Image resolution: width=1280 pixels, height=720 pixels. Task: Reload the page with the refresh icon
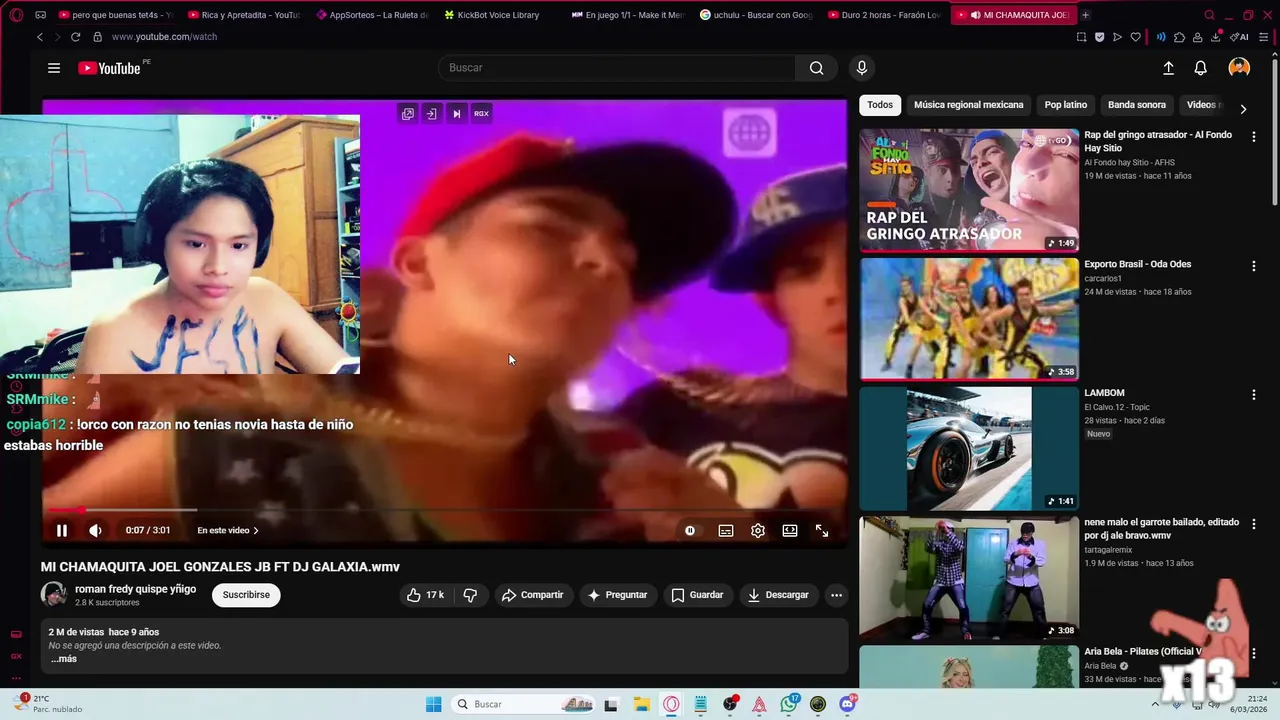[x=75, y=37]
